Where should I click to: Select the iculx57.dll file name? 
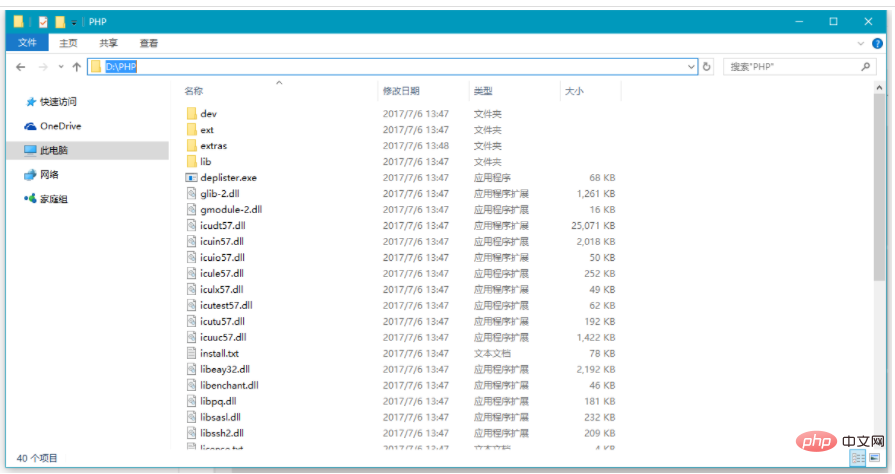pyautogui.click(x=222, y=290)
